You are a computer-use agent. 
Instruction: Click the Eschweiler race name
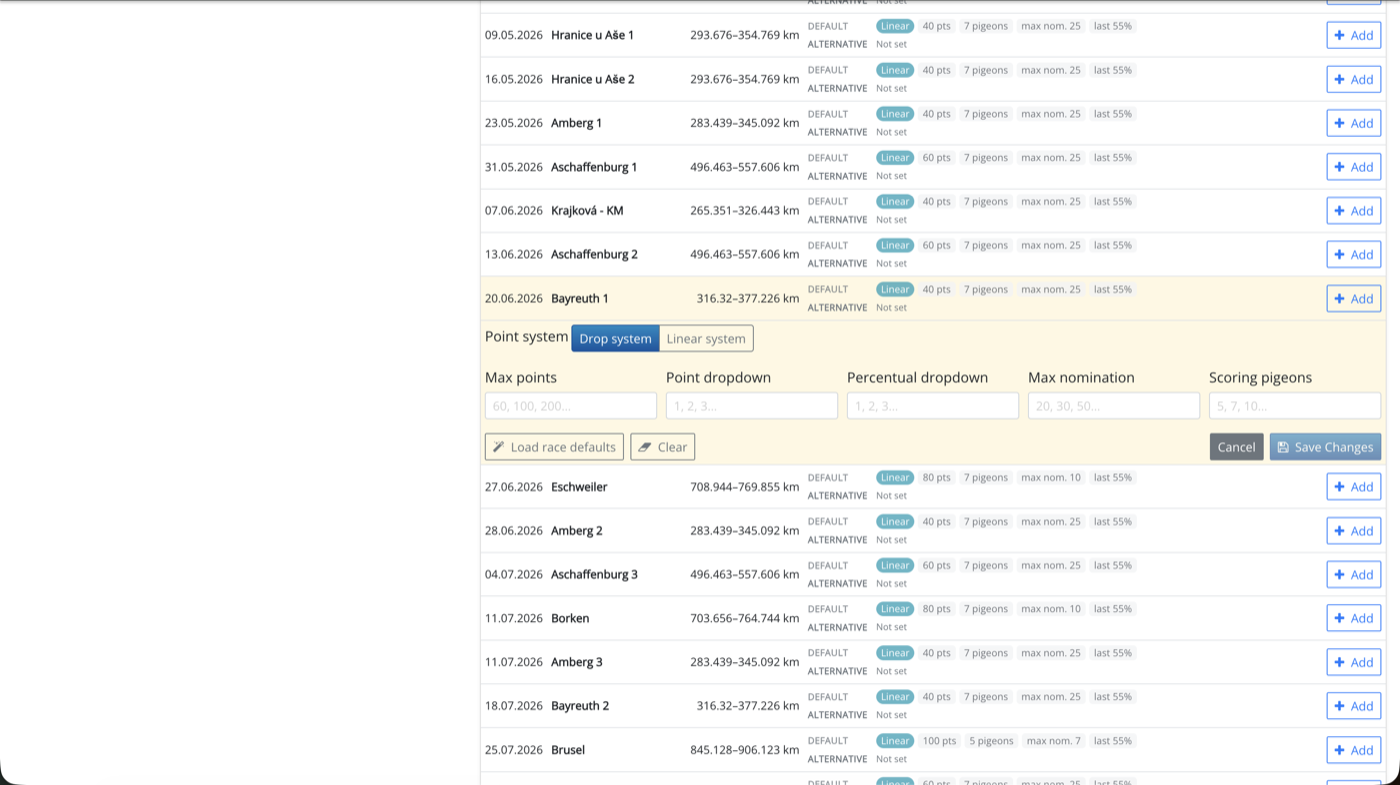579,487
